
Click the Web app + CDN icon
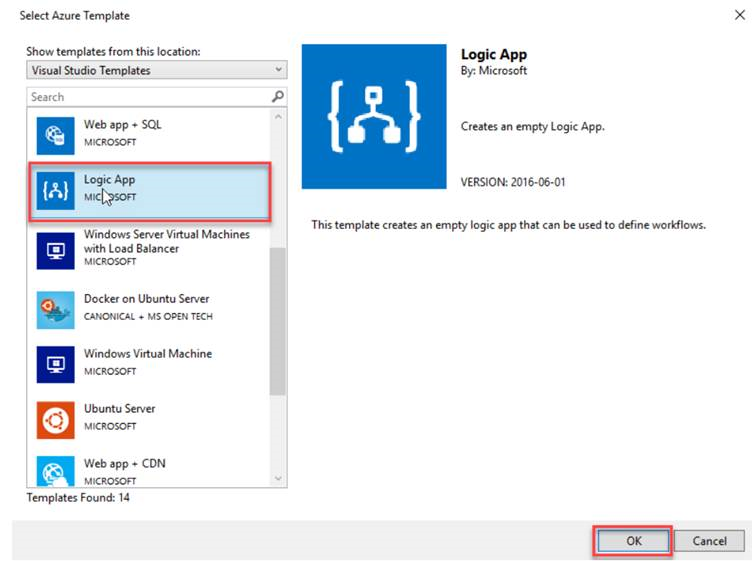(55, 470)
